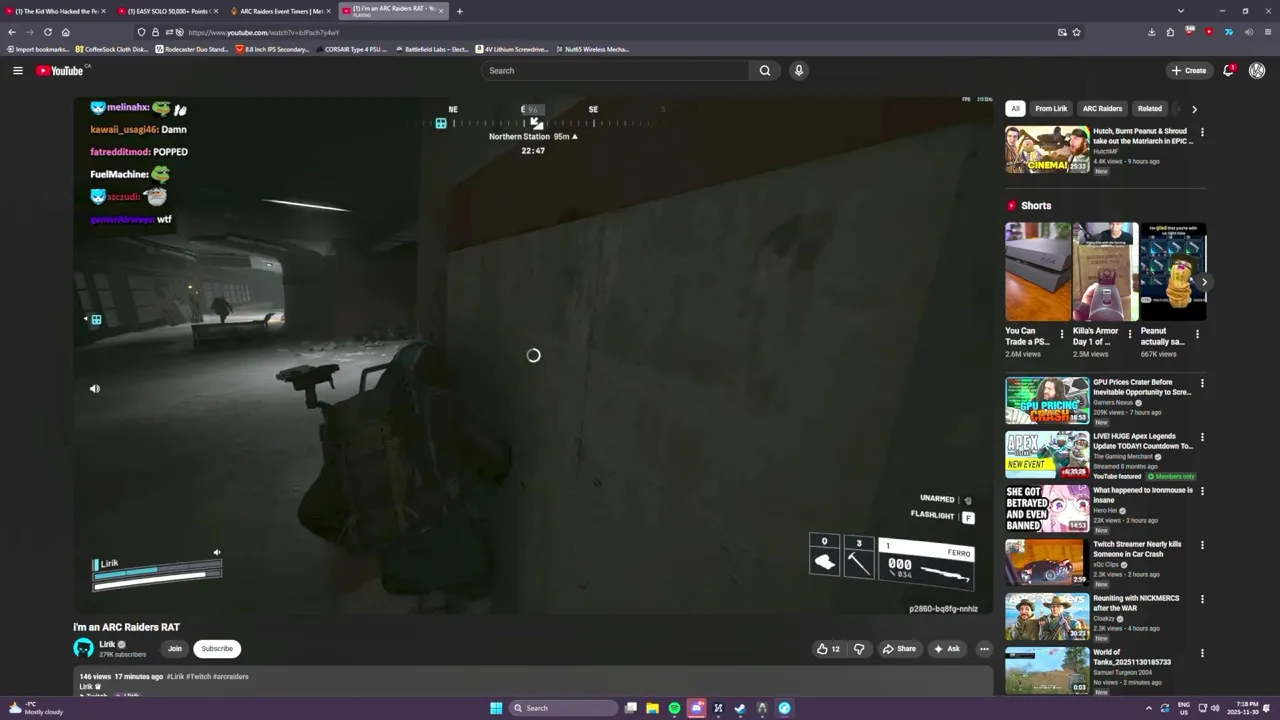Viewport: 1280px width, 720px height.
Task: Open Spotify from the taskbar
Action: (x=674, y=708)
